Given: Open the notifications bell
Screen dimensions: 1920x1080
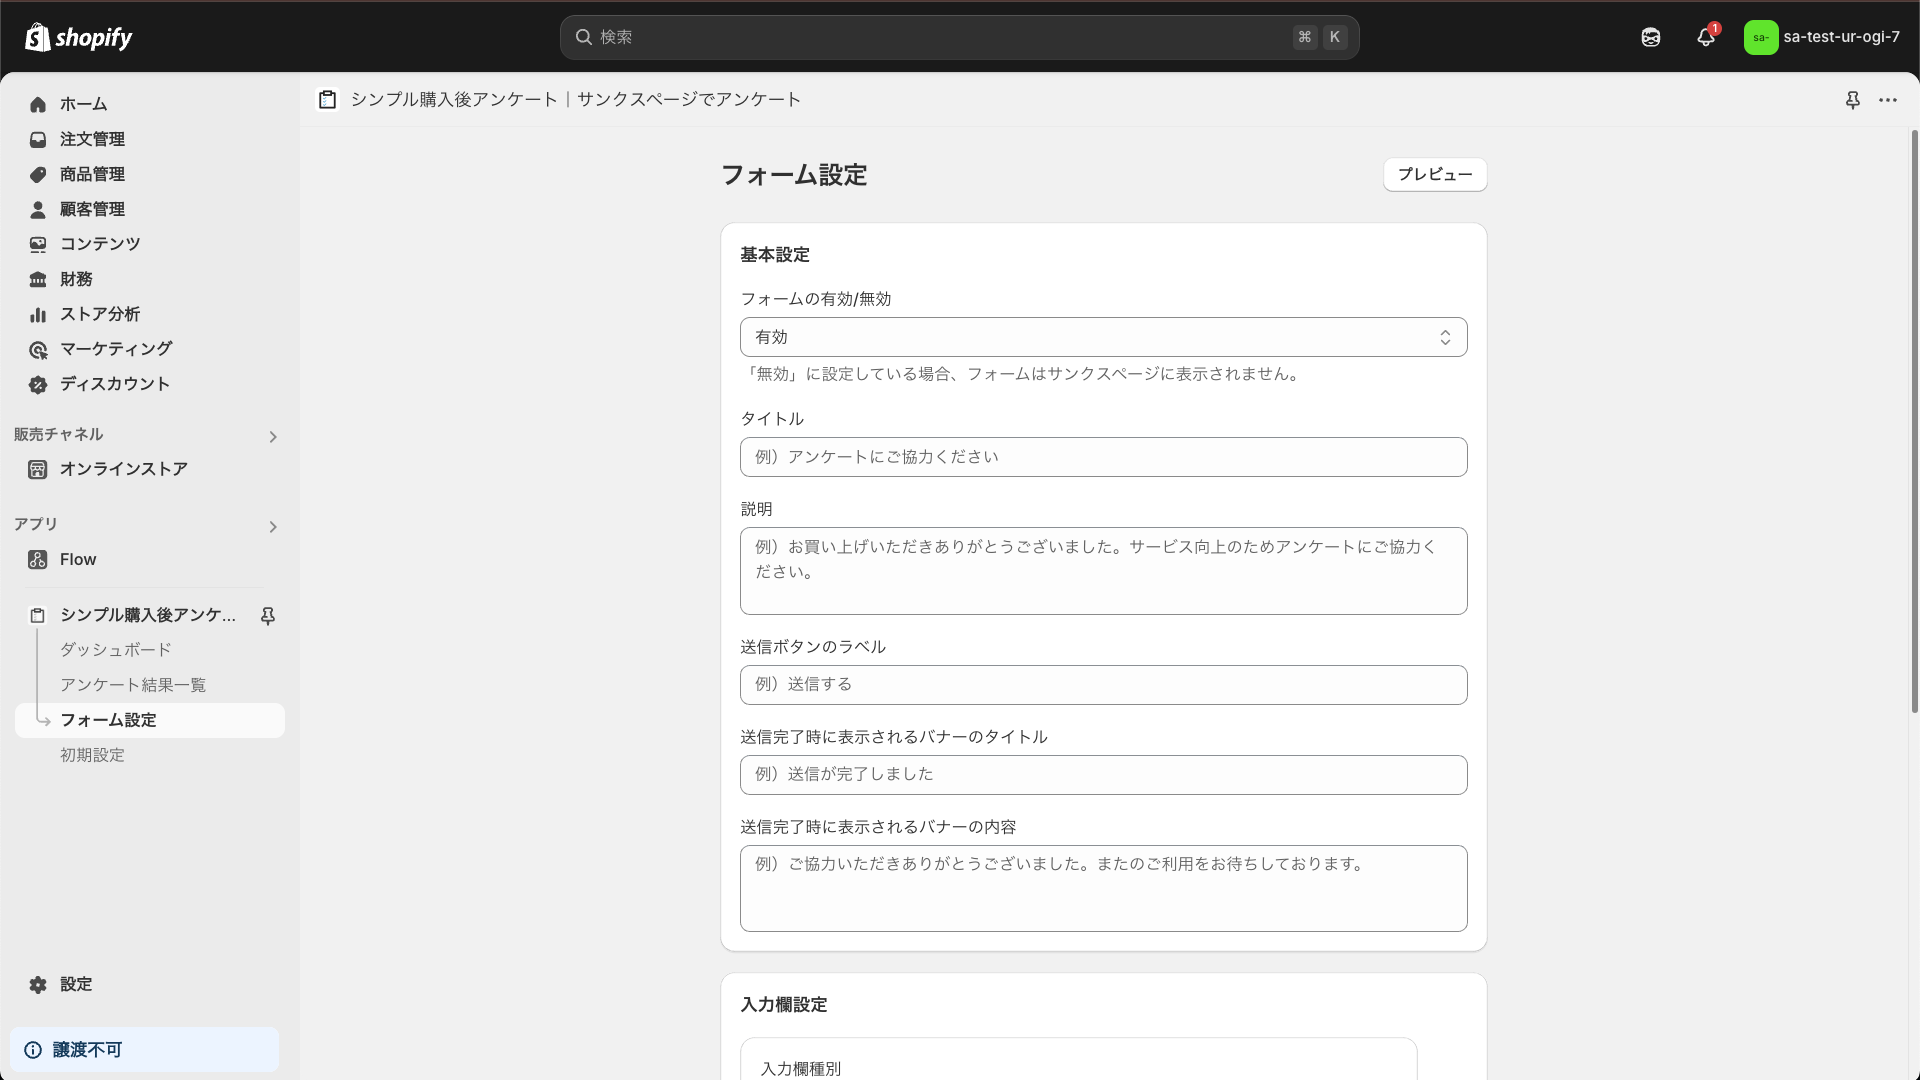Looking at the screenshot, I should click(1705, 37).
